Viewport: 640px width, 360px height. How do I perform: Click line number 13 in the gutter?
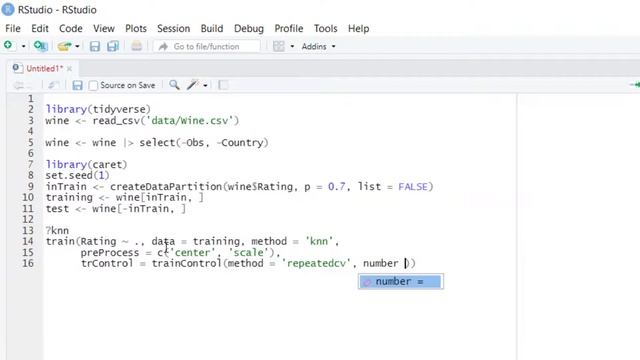pos(28,230)
